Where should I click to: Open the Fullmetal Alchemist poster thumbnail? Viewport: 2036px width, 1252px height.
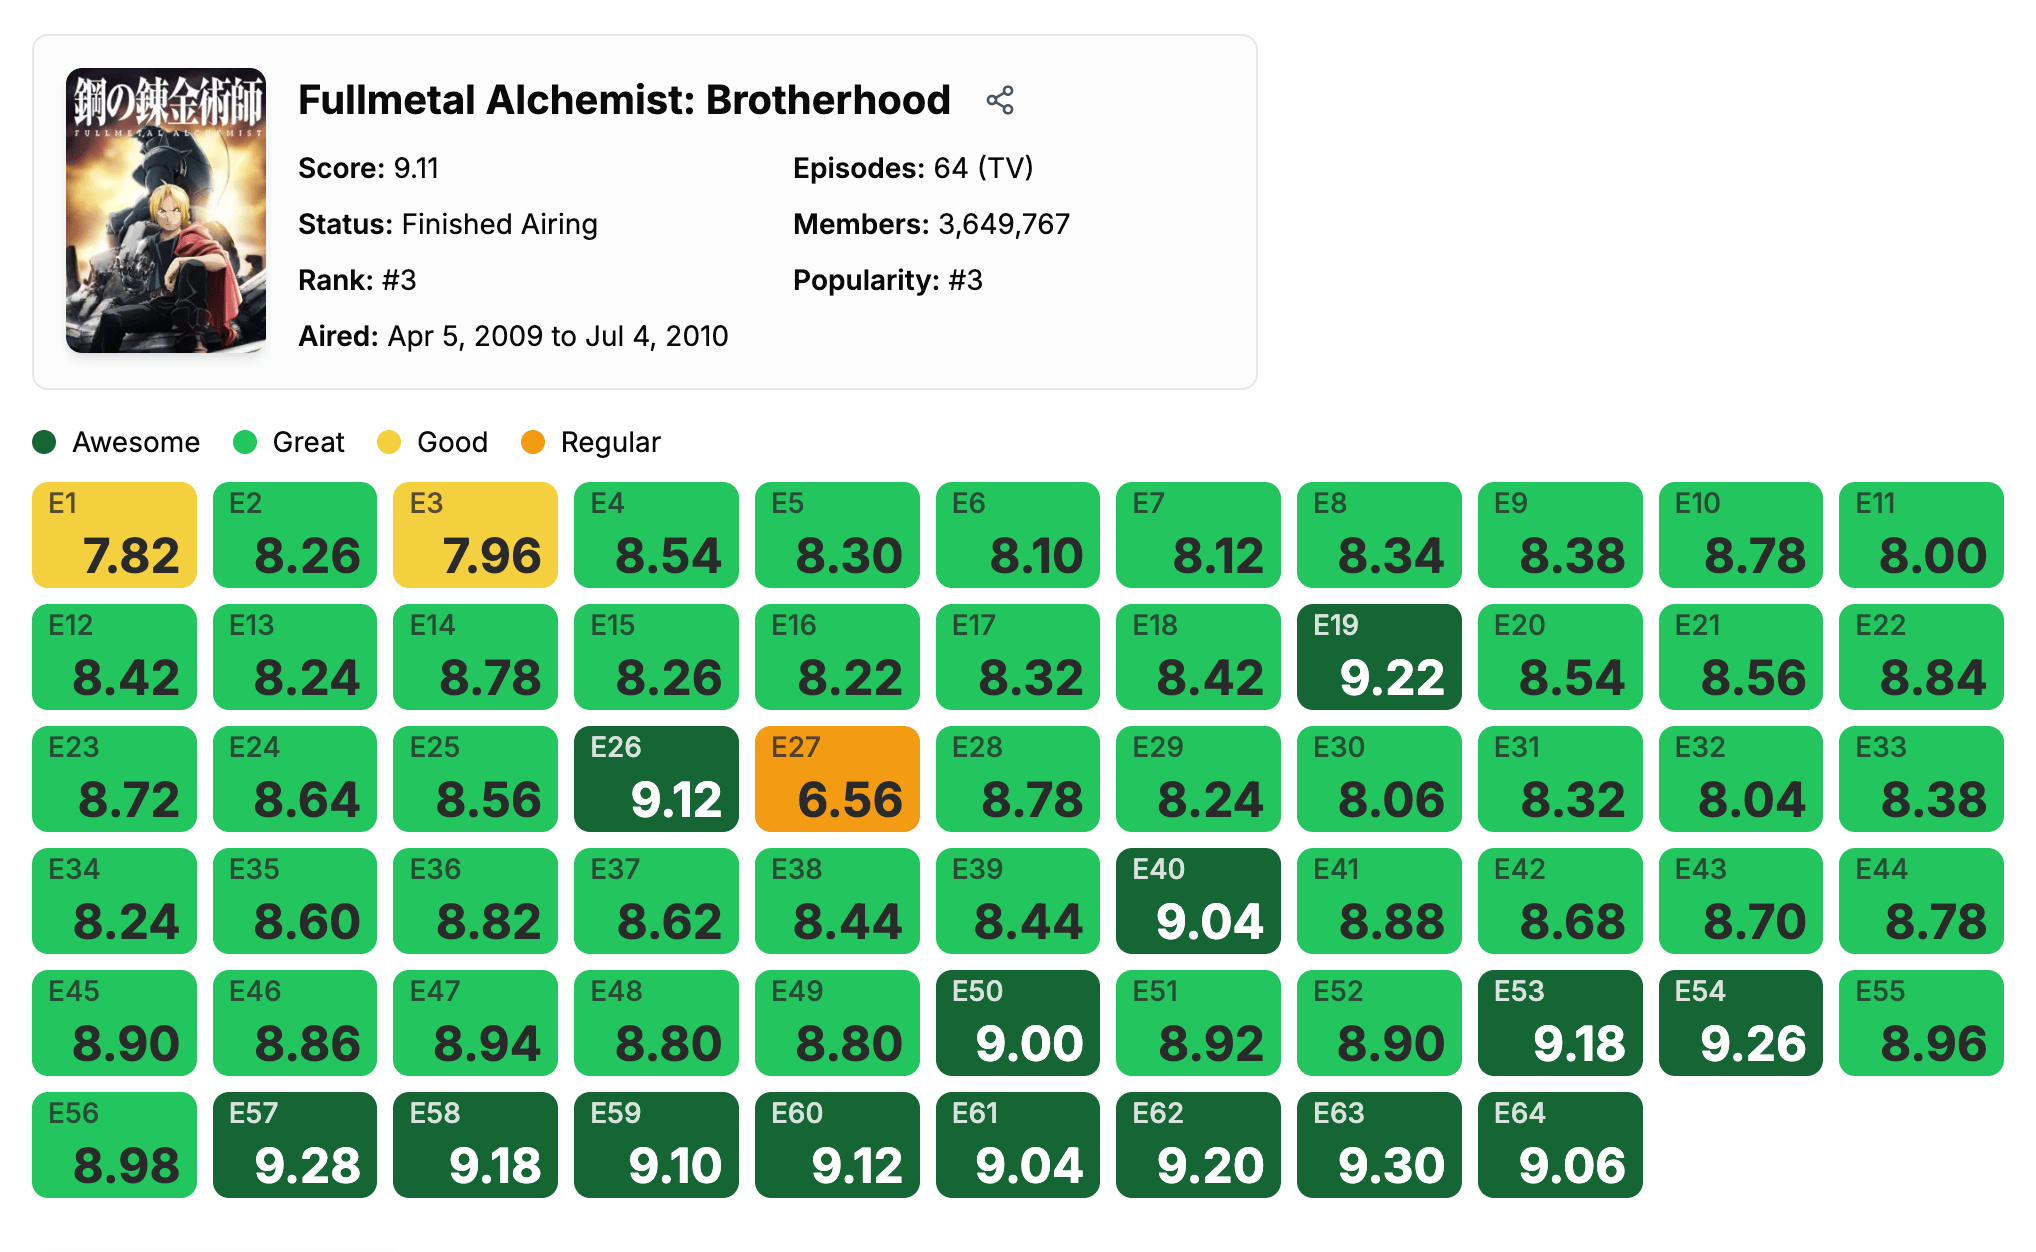[166, 210]
